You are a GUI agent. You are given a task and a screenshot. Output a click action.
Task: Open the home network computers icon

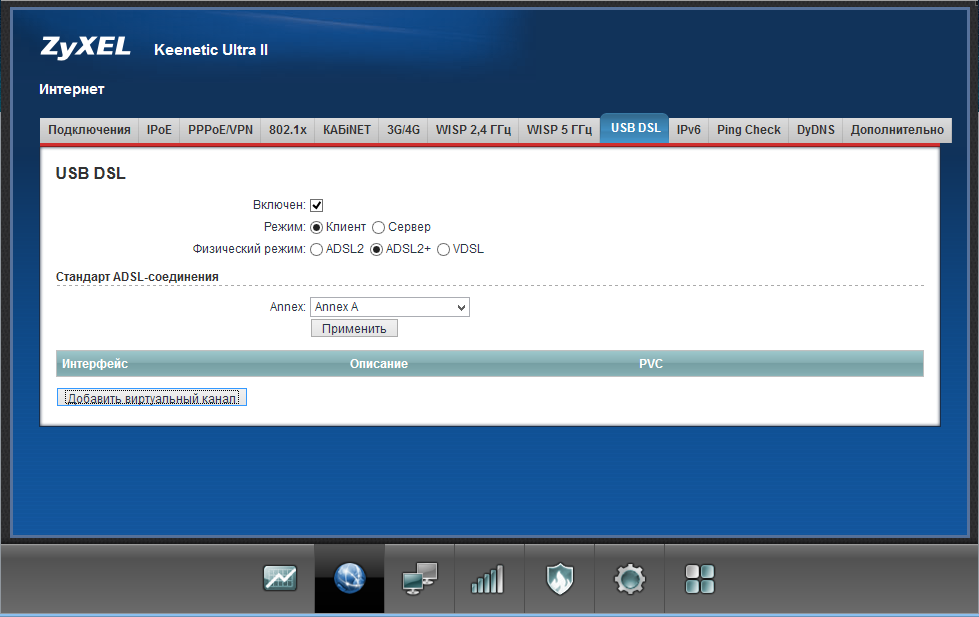click(x=419, y=578)
